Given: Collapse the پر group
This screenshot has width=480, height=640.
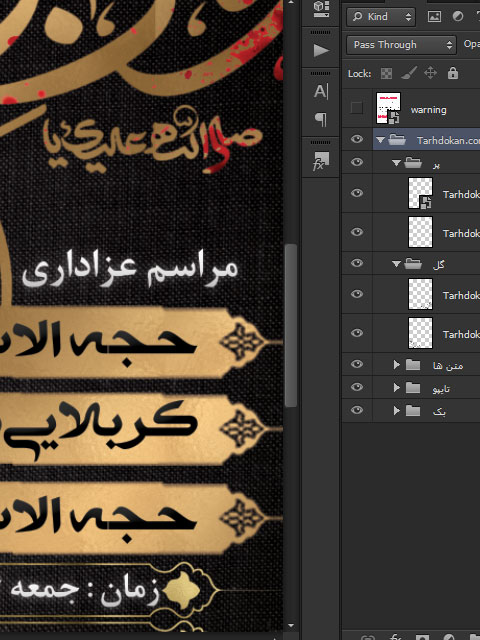Looking at the screenshot, I should (x=396, y=163).
